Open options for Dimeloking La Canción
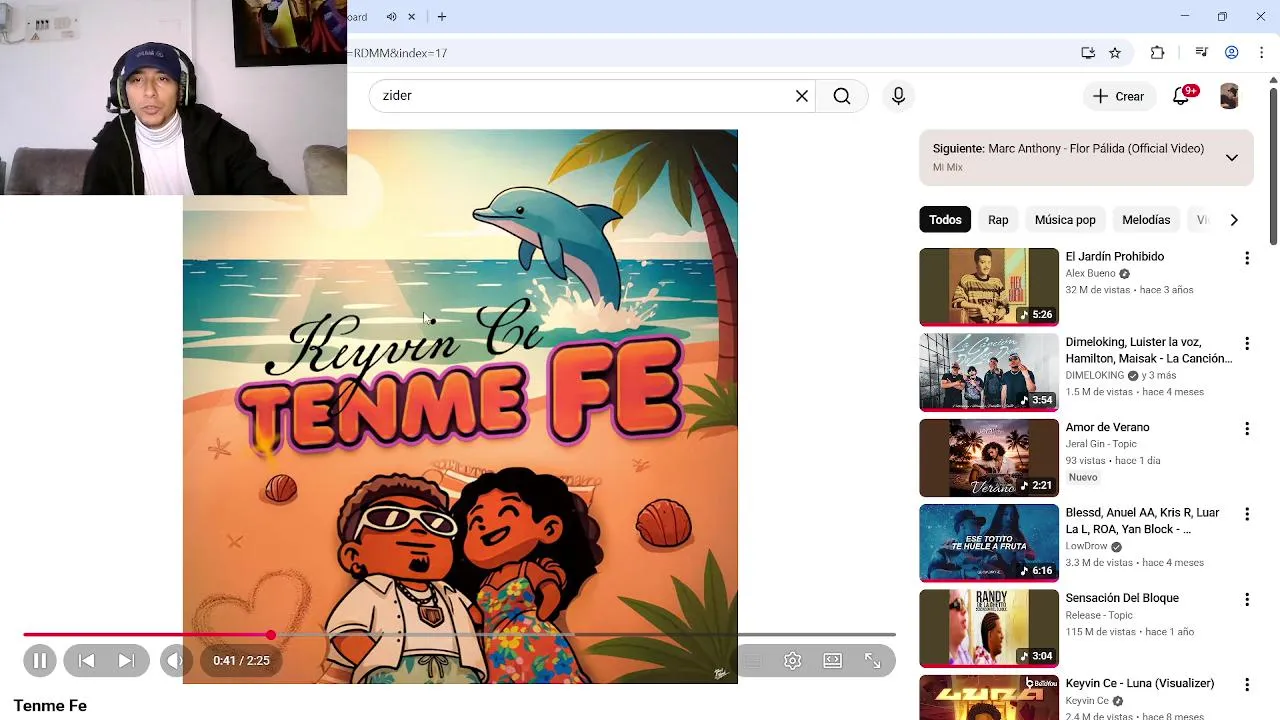The image size is (1280, 720). coord(1246,343)
